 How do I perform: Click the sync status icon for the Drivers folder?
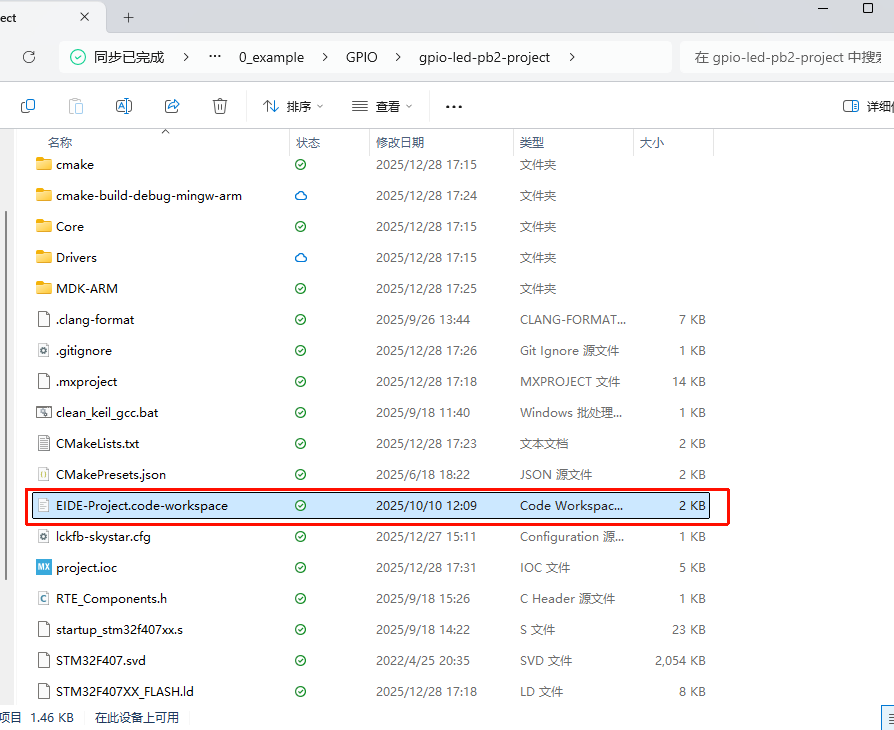coord(300,258)
